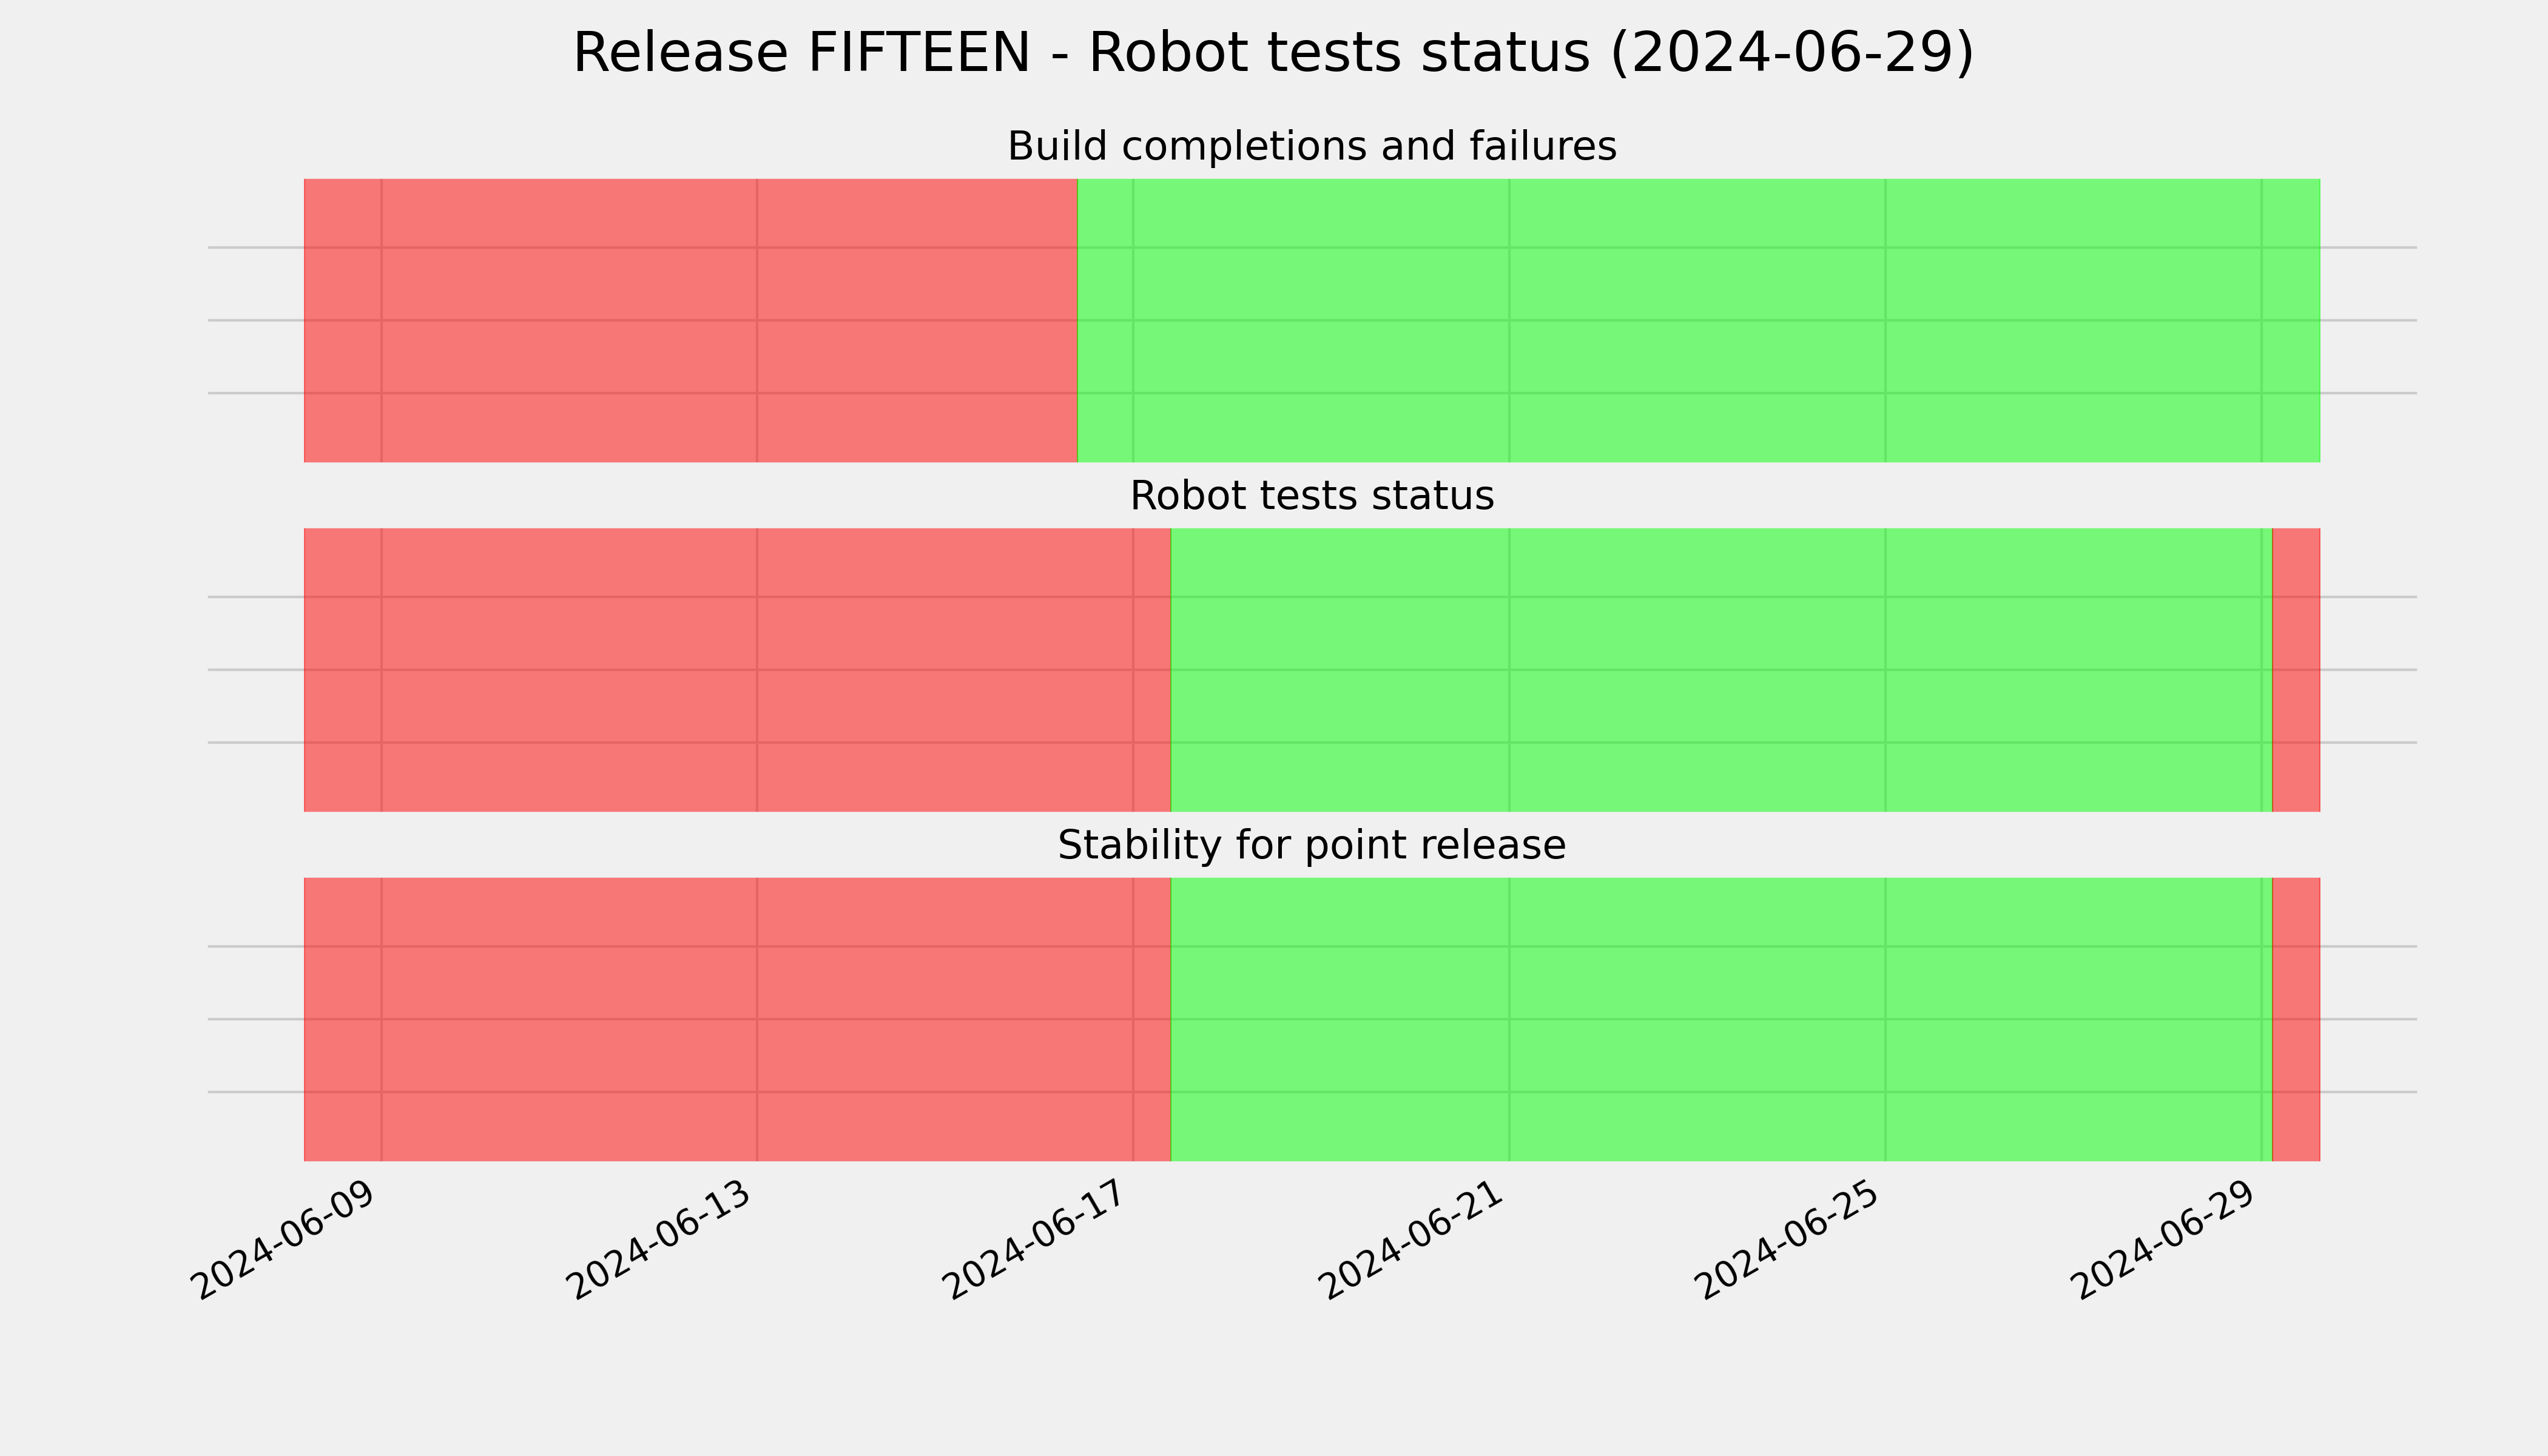Click the chart title Release FIFTEEN
The image size is (2548, 1456).
coord(1273,53)
